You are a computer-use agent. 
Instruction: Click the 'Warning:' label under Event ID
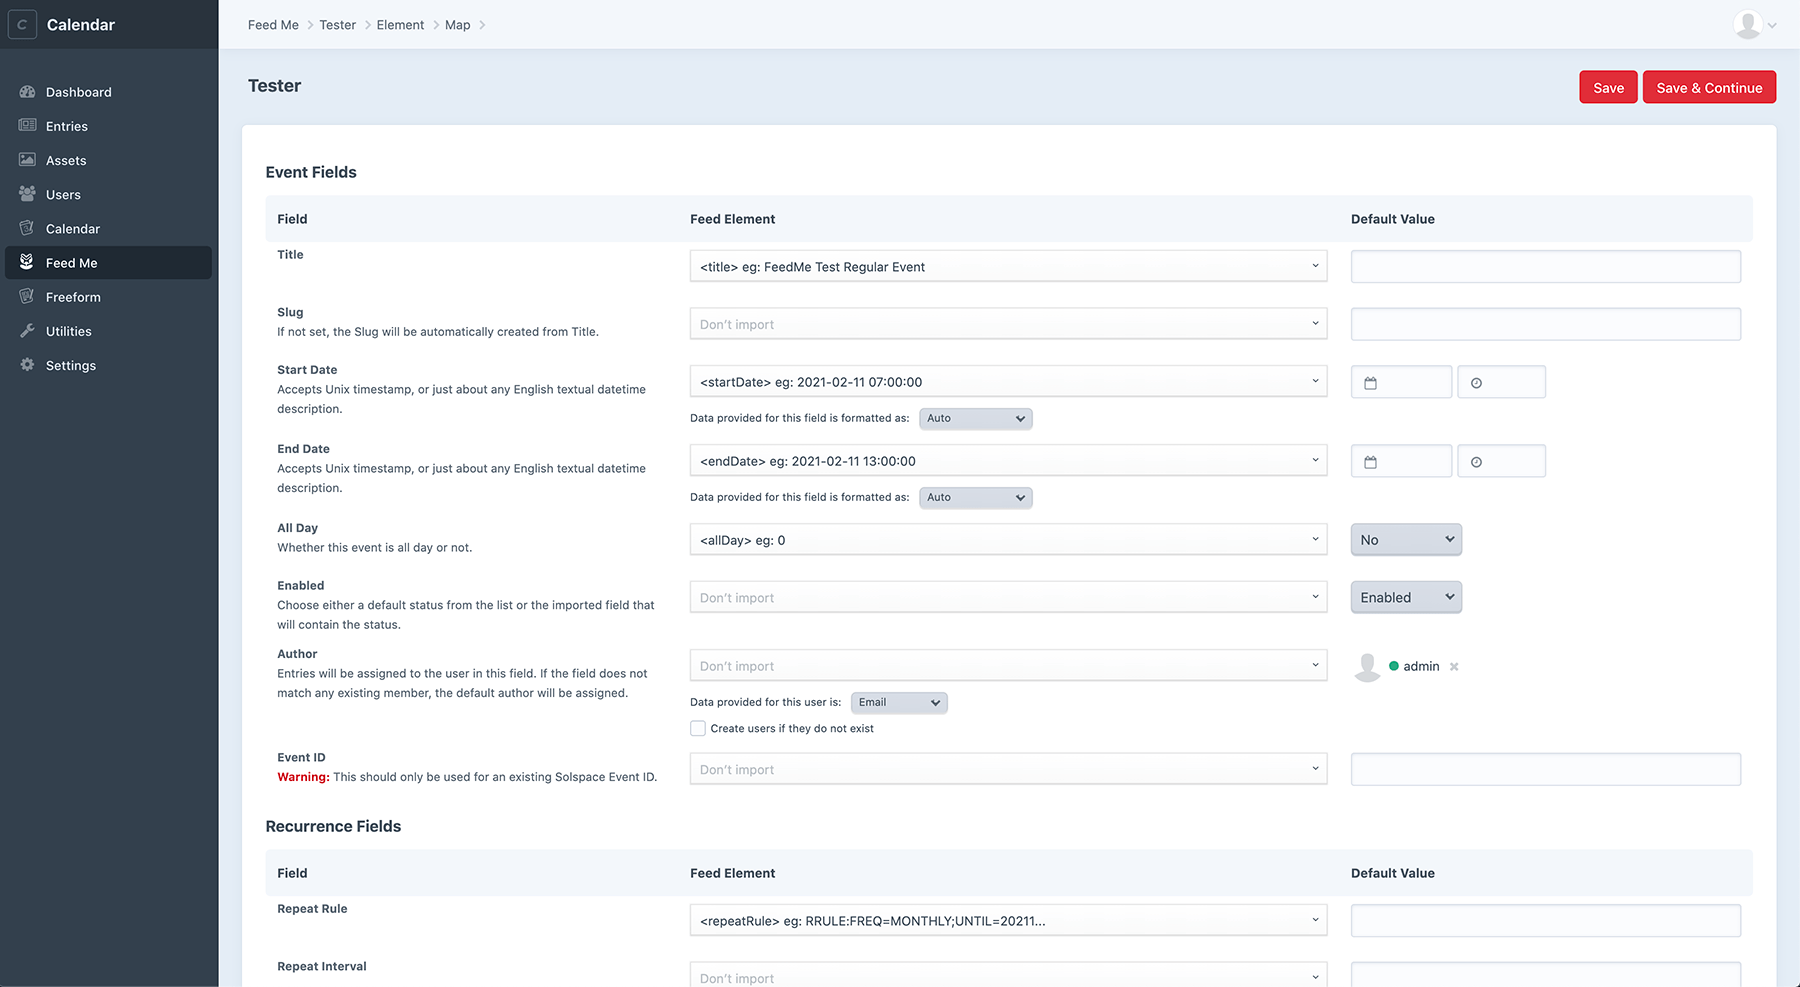point(303,777)
